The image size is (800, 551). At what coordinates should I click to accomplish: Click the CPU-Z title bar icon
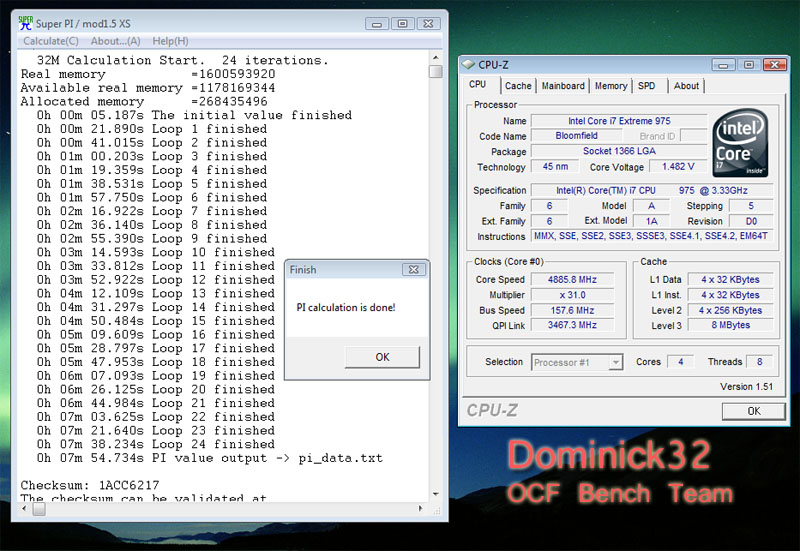tap(467, 64)
